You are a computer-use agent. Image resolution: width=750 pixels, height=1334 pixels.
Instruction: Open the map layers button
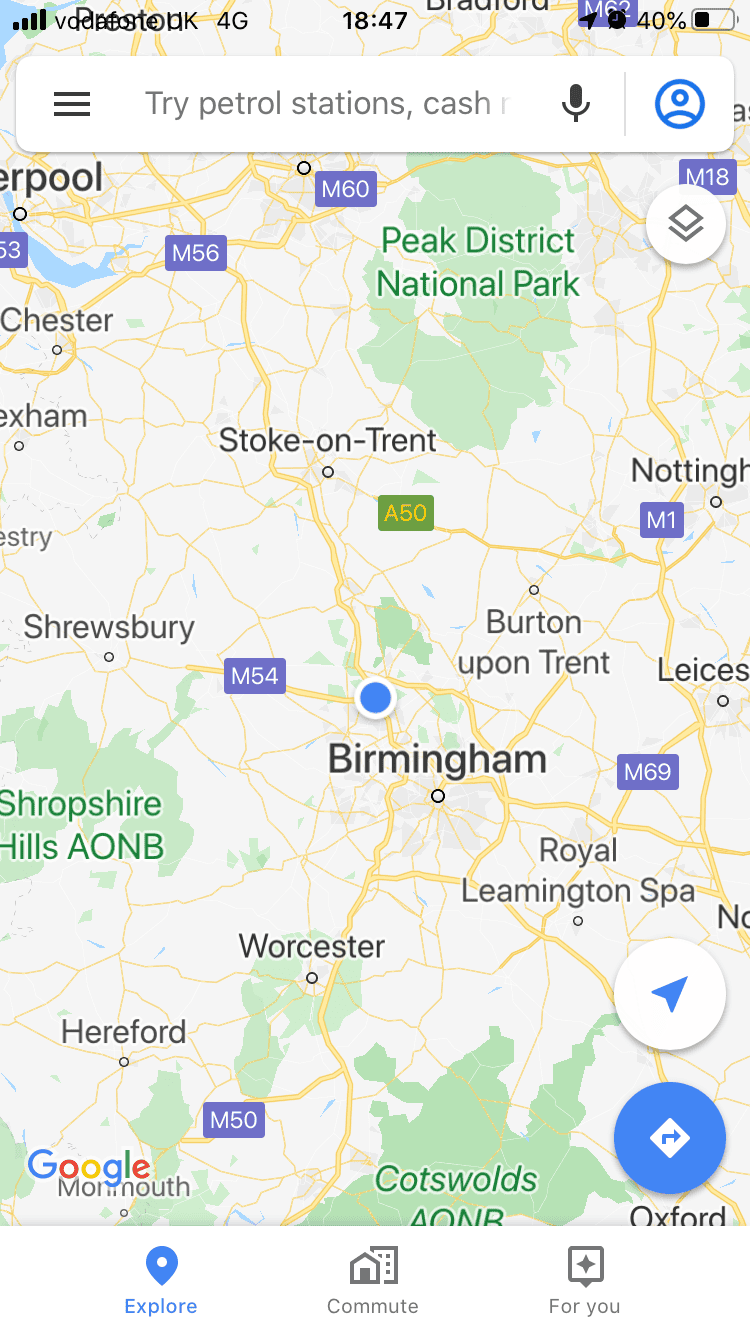[686, 224]
